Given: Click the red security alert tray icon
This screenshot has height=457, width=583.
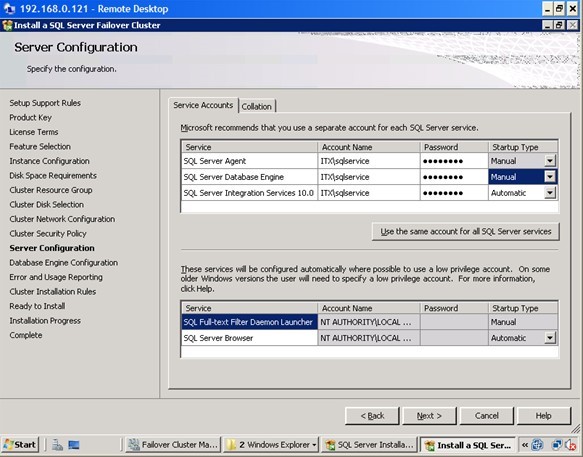Looking at the screenshot, I should [x=570, y=445].
